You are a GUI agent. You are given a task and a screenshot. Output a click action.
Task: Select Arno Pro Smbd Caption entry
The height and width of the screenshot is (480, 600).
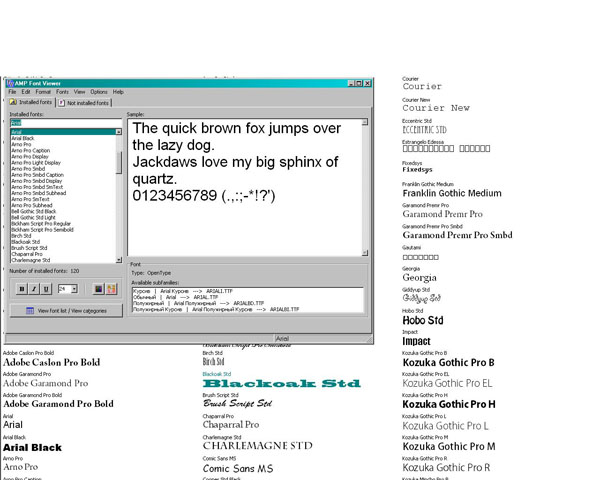(x=63, y=175)
